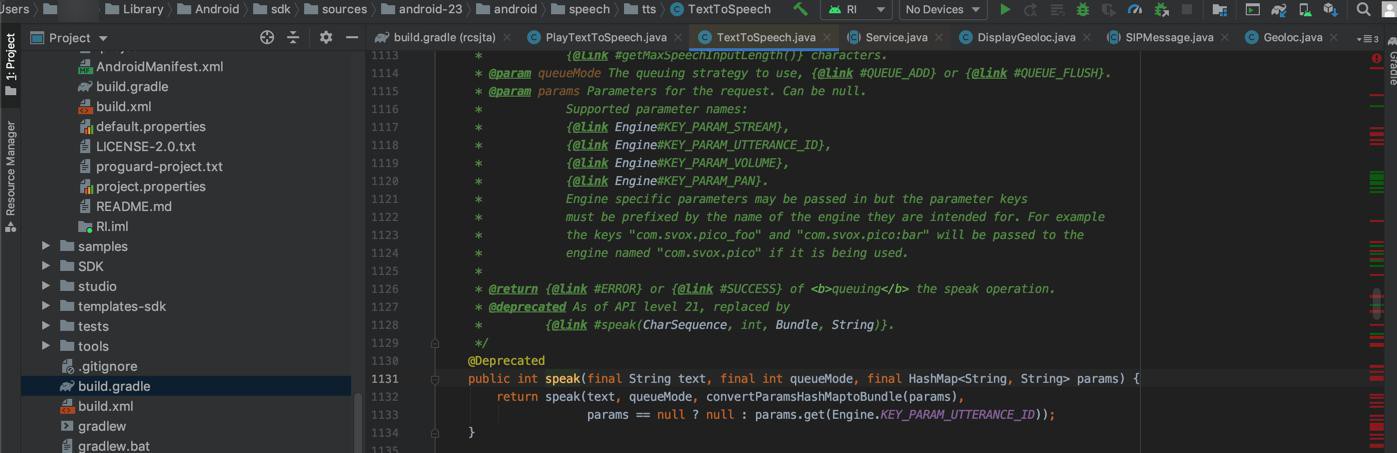The height and width of the screenshot is (453, 1397).
Task: Select RI.iml file
Action: click(x=111, y=226)
